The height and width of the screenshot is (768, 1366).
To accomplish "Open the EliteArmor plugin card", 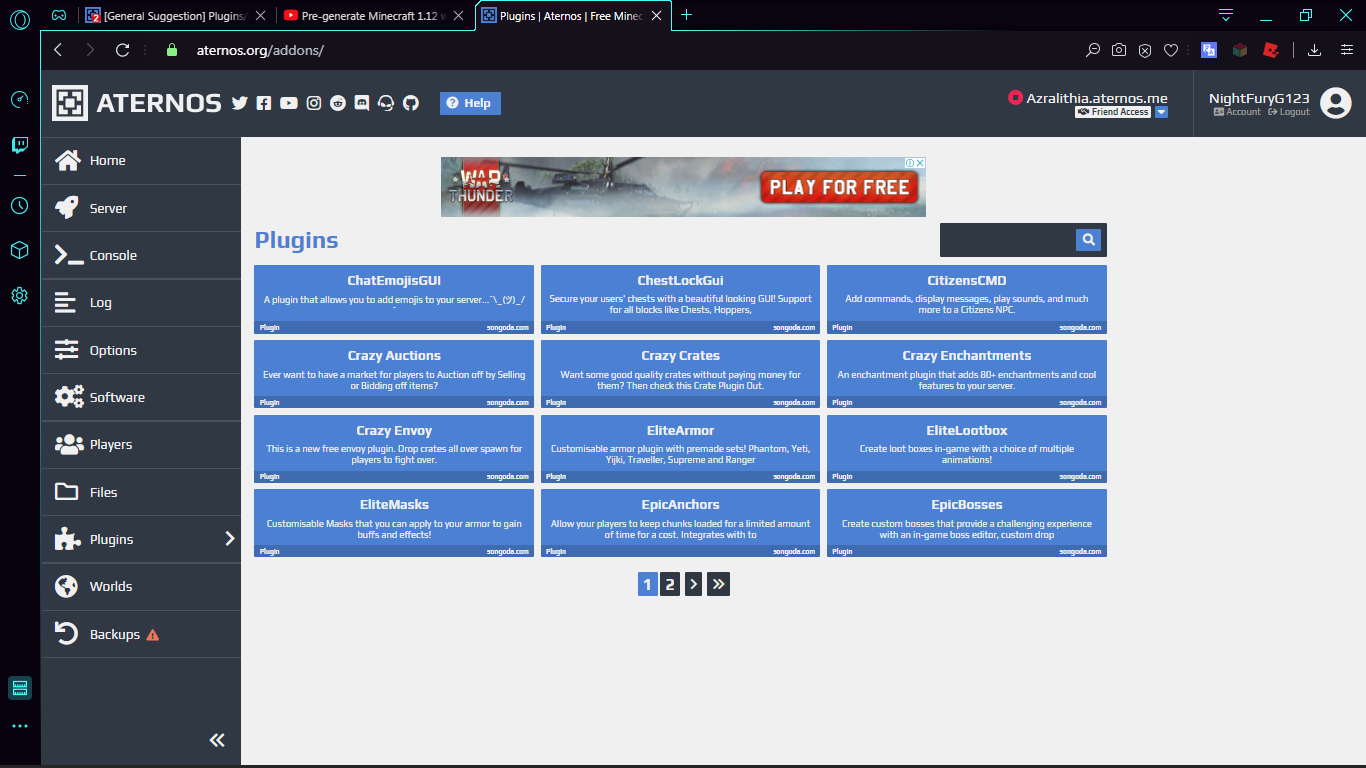I will [x=680, y=449].
